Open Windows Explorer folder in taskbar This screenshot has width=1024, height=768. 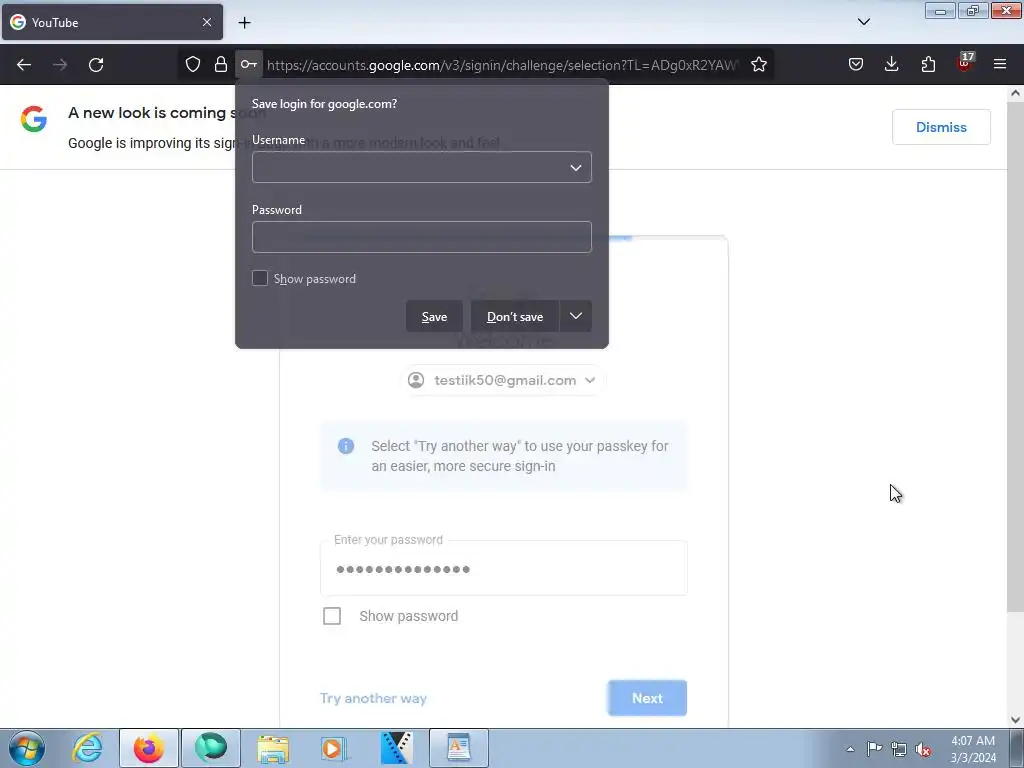tap(272, 748)
